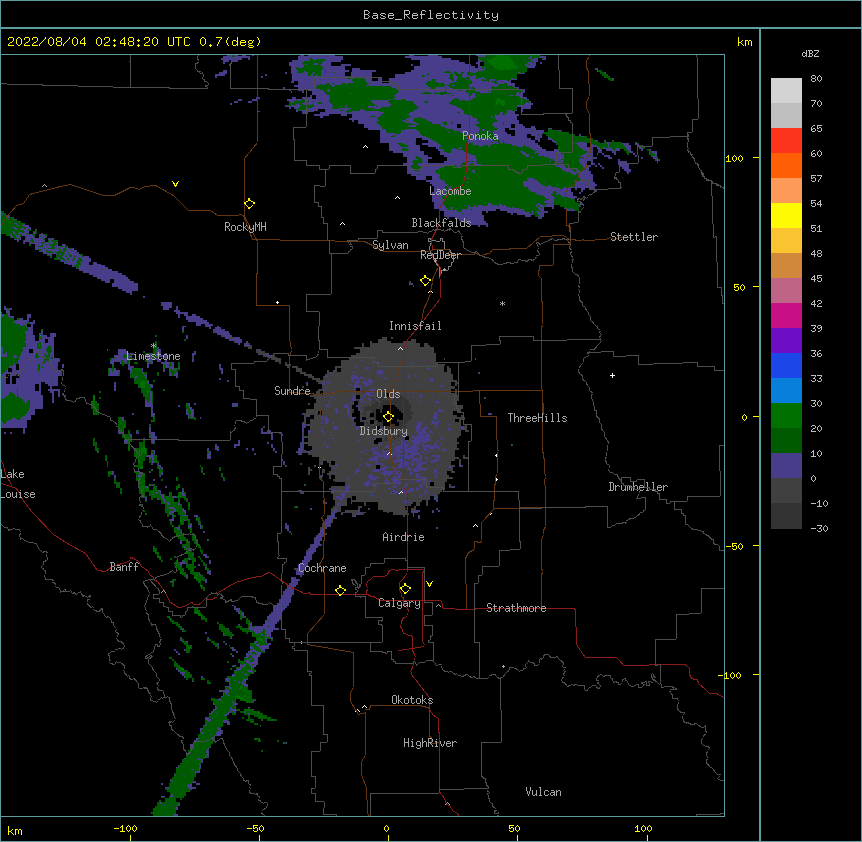862x842 pixels.
Task: Click the Limestone label
Action: point(153,356)
